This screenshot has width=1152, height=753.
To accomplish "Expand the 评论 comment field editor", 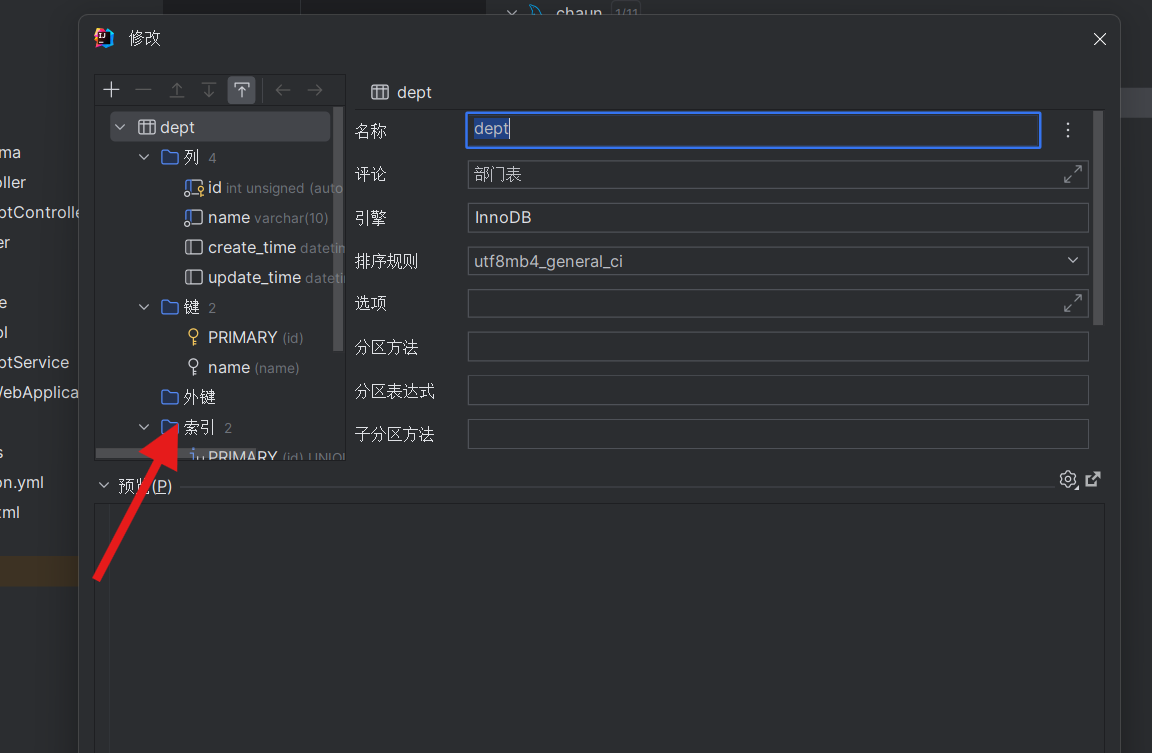I will 1073,174.
